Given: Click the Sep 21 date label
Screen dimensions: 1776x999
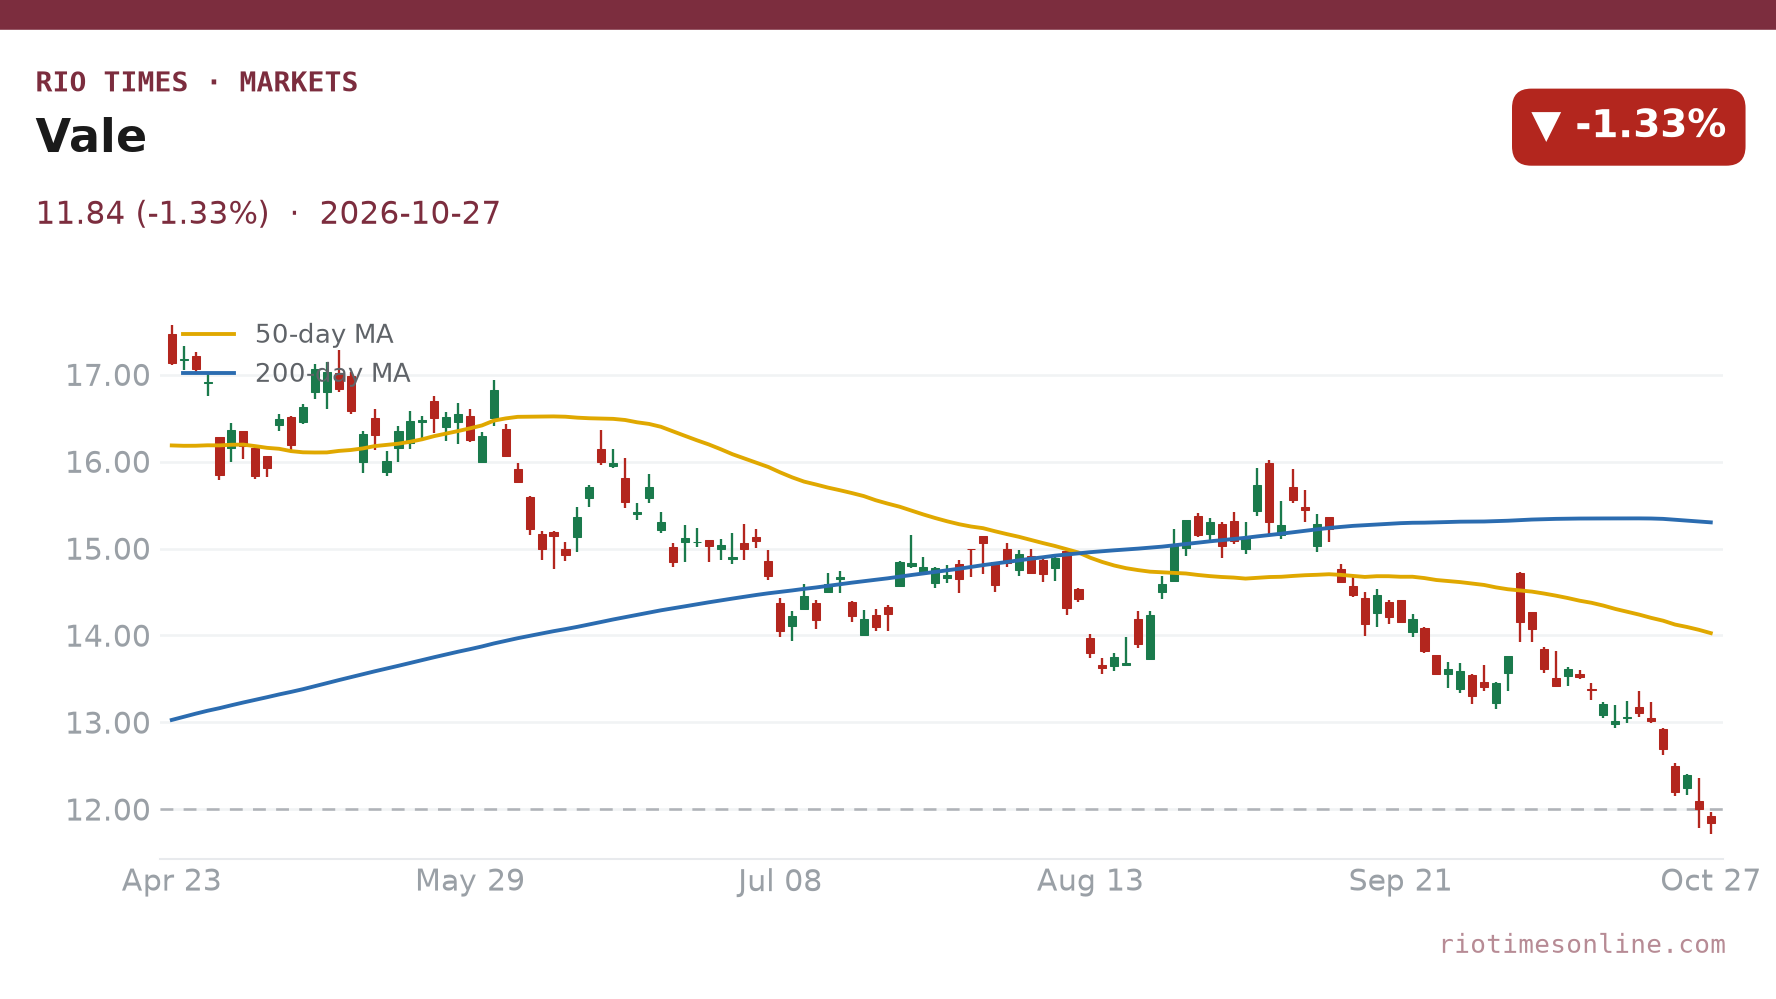Looking at the screenshot, I should tap(1400, 881).
